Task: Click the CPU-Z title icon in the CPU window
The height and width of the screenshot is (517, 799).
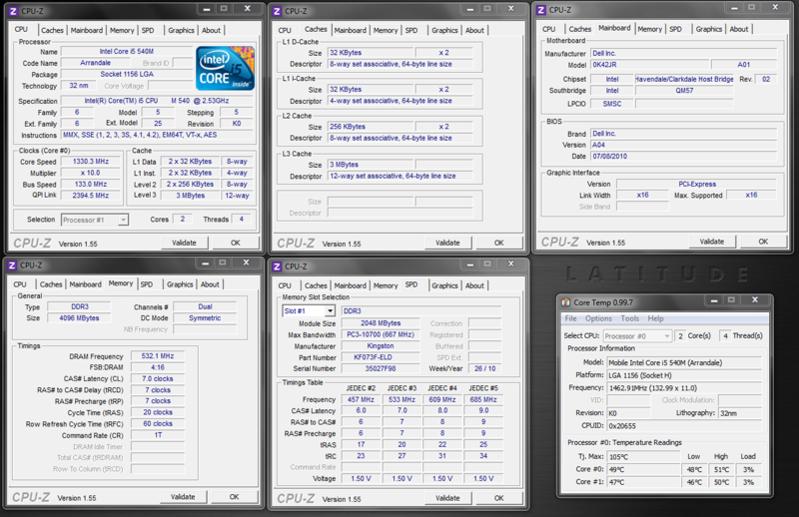Action: pos(12,12)
